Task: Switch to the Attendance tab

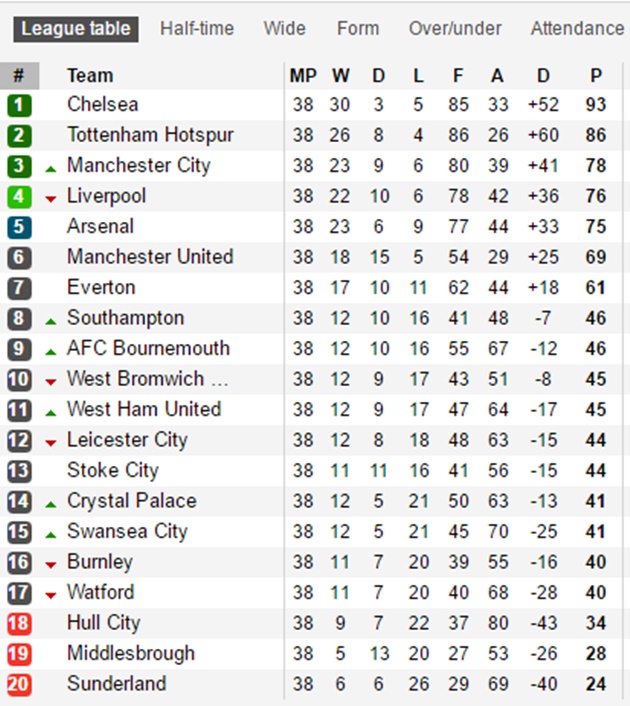Action: pyautogui.click(x=577, y=29)
